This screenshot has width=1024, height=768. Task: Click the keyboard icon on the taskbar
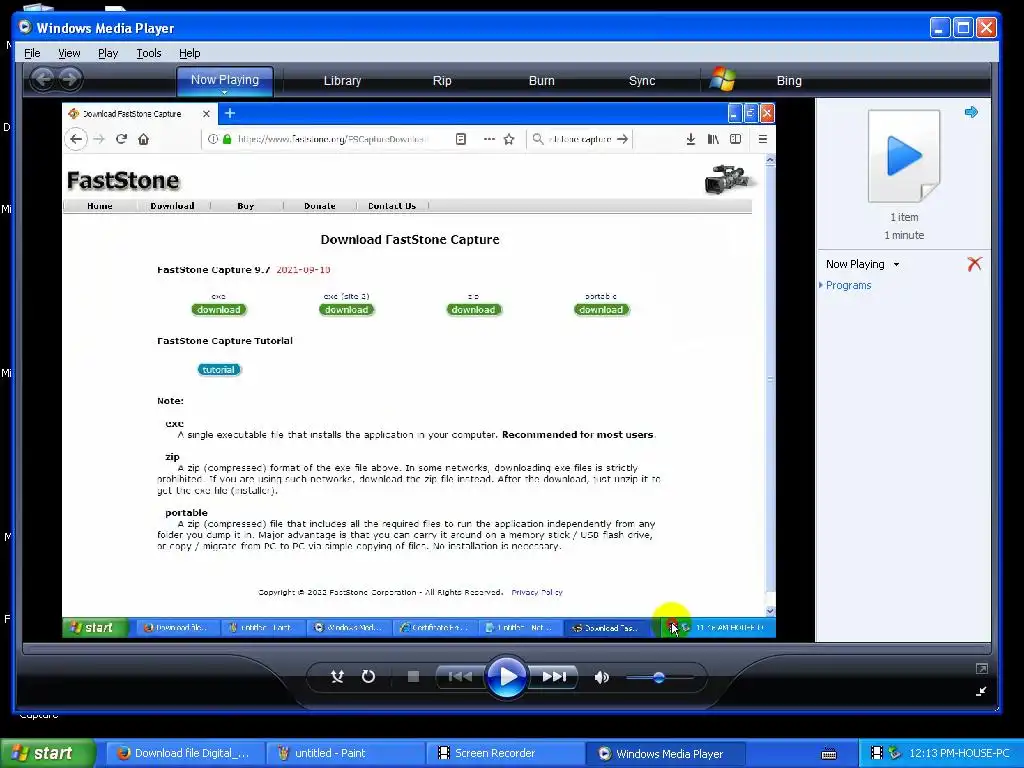(829, 754)
